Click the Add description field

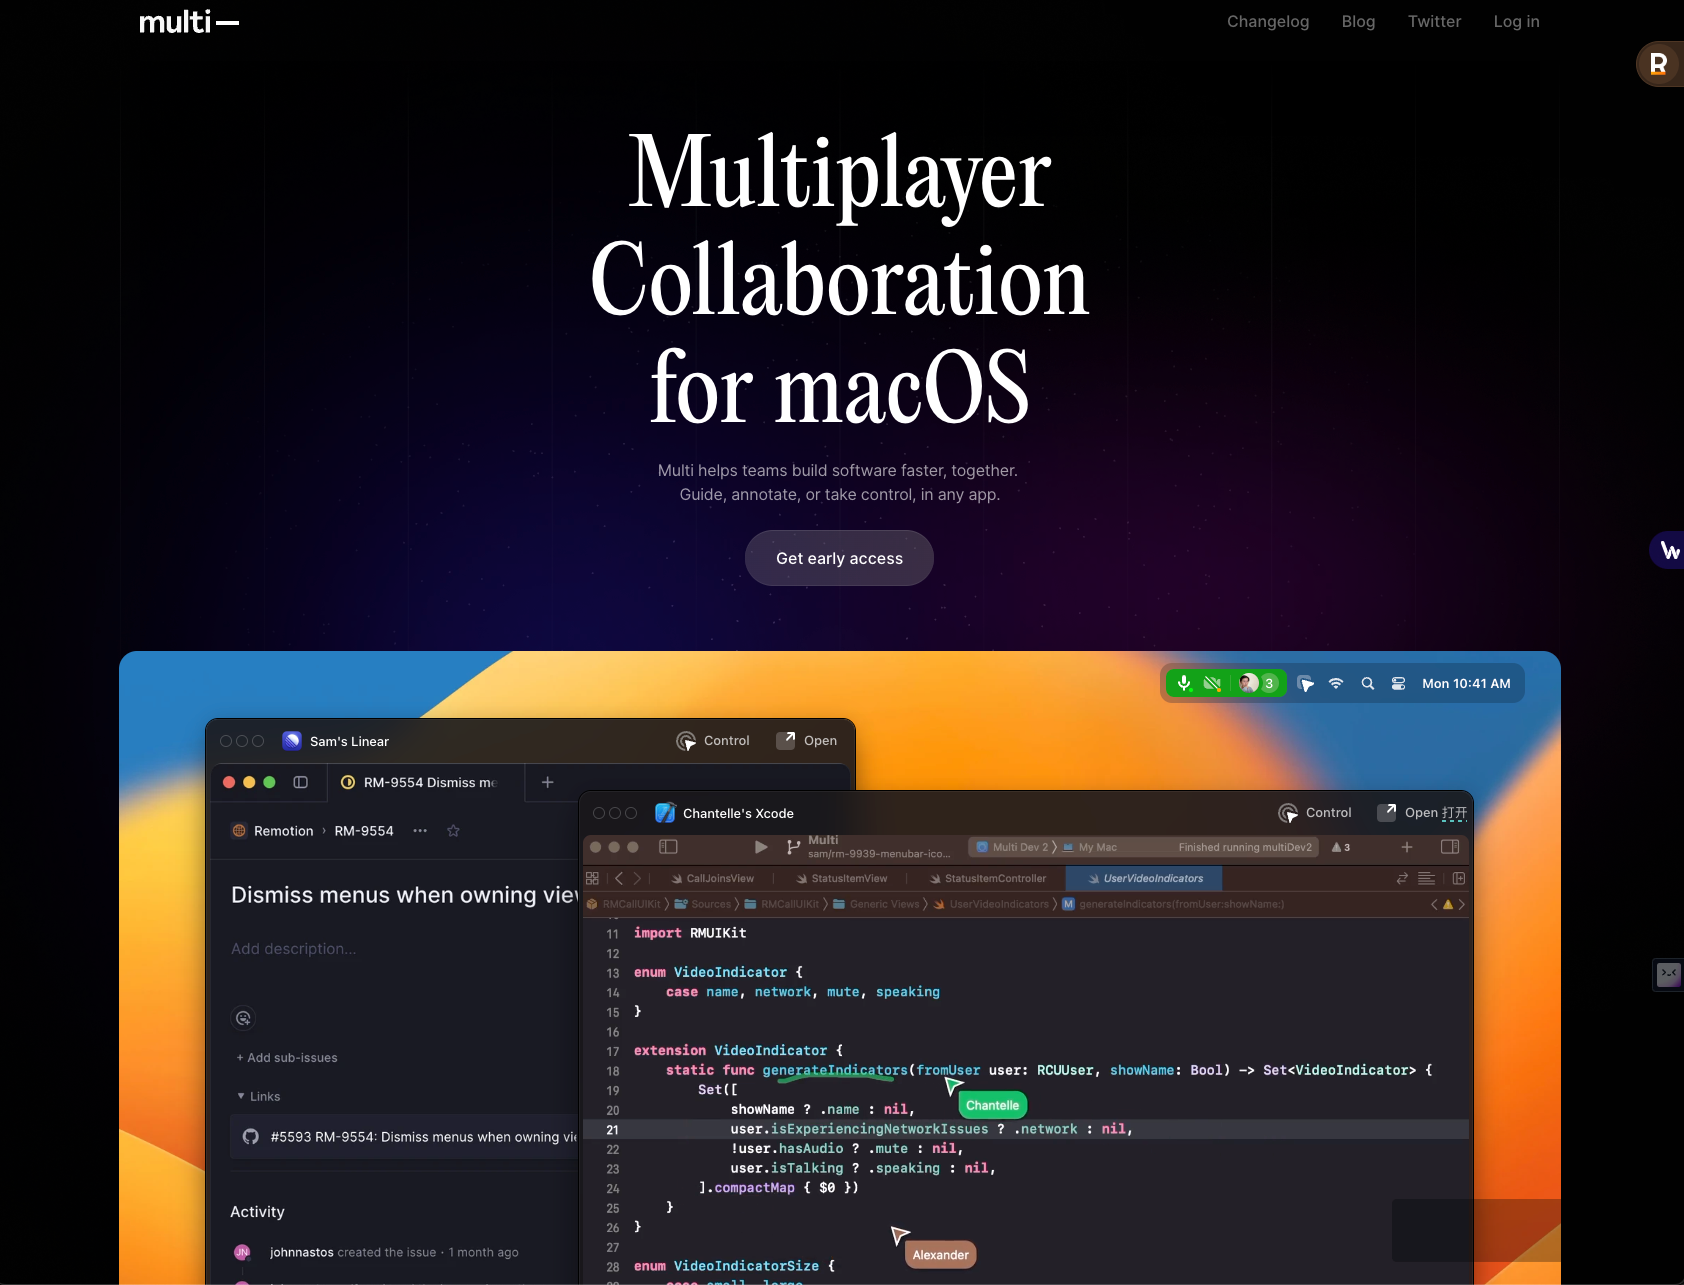[293, 949]
